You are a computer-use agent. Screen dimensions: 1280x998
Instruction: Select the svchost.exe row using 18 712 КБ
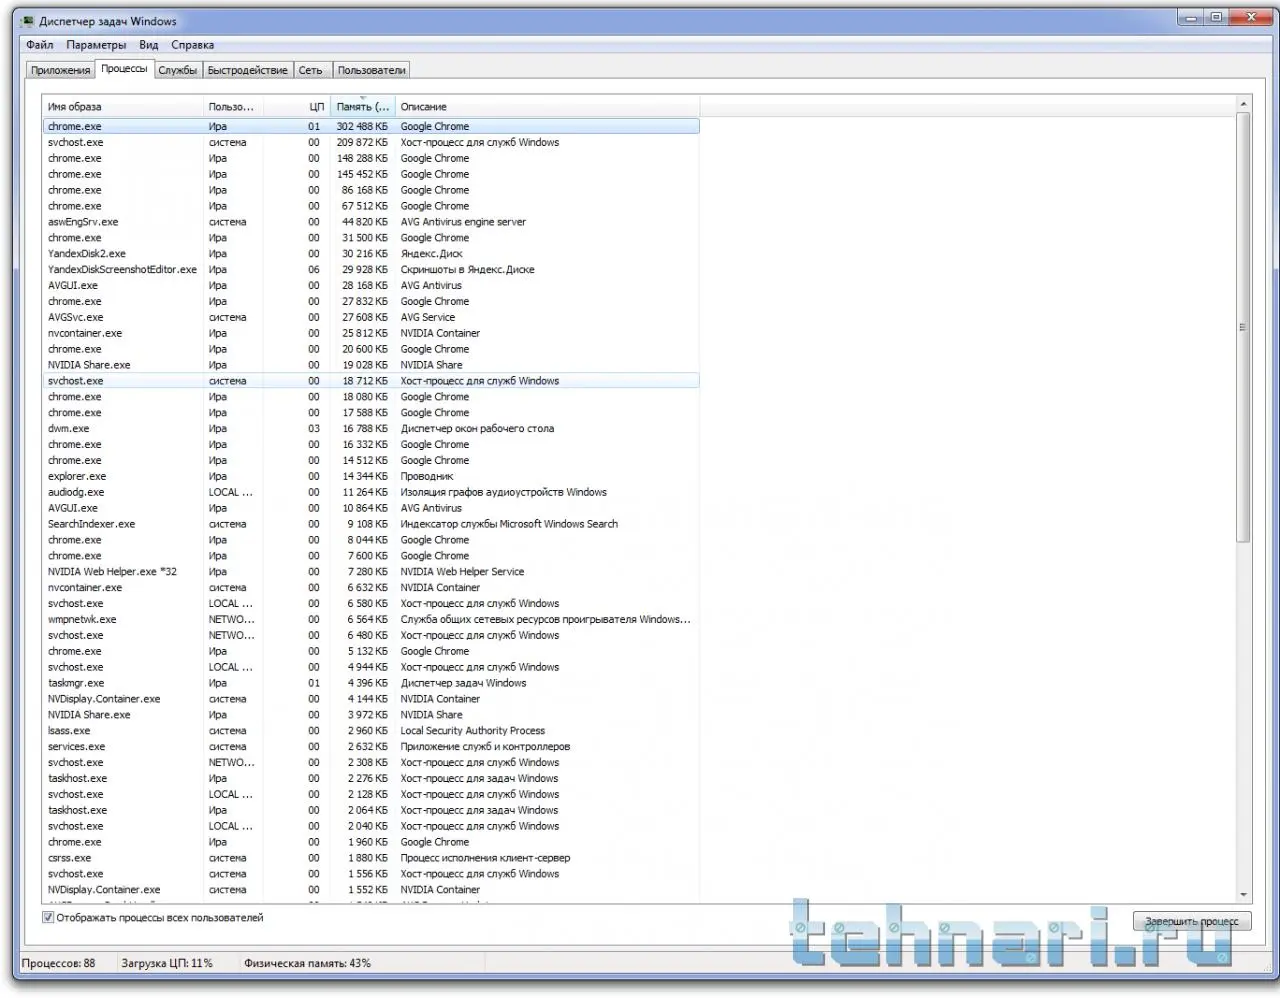coord(371,381)
